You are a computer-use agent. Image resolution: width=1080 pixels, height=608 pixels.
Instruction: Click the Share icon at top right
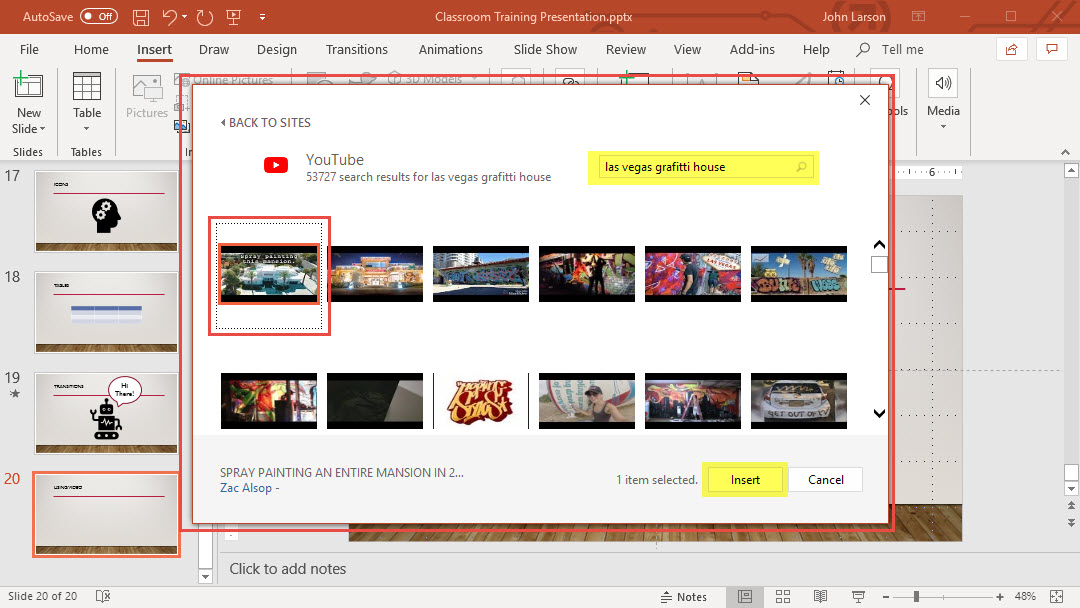coord(1012,49)
